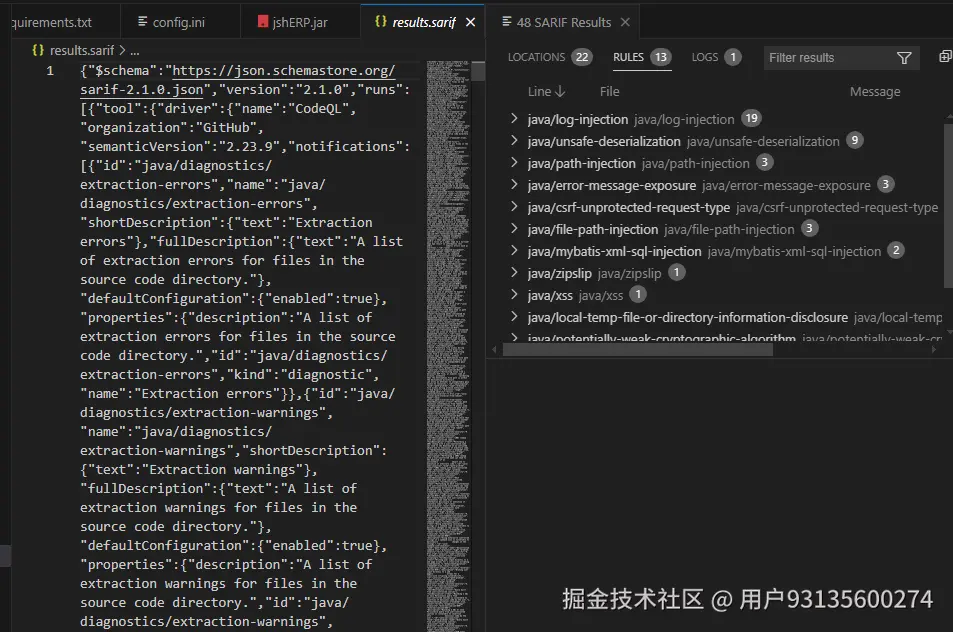Select the java/xss row text
Screen dimensions: 953x632
550,295
